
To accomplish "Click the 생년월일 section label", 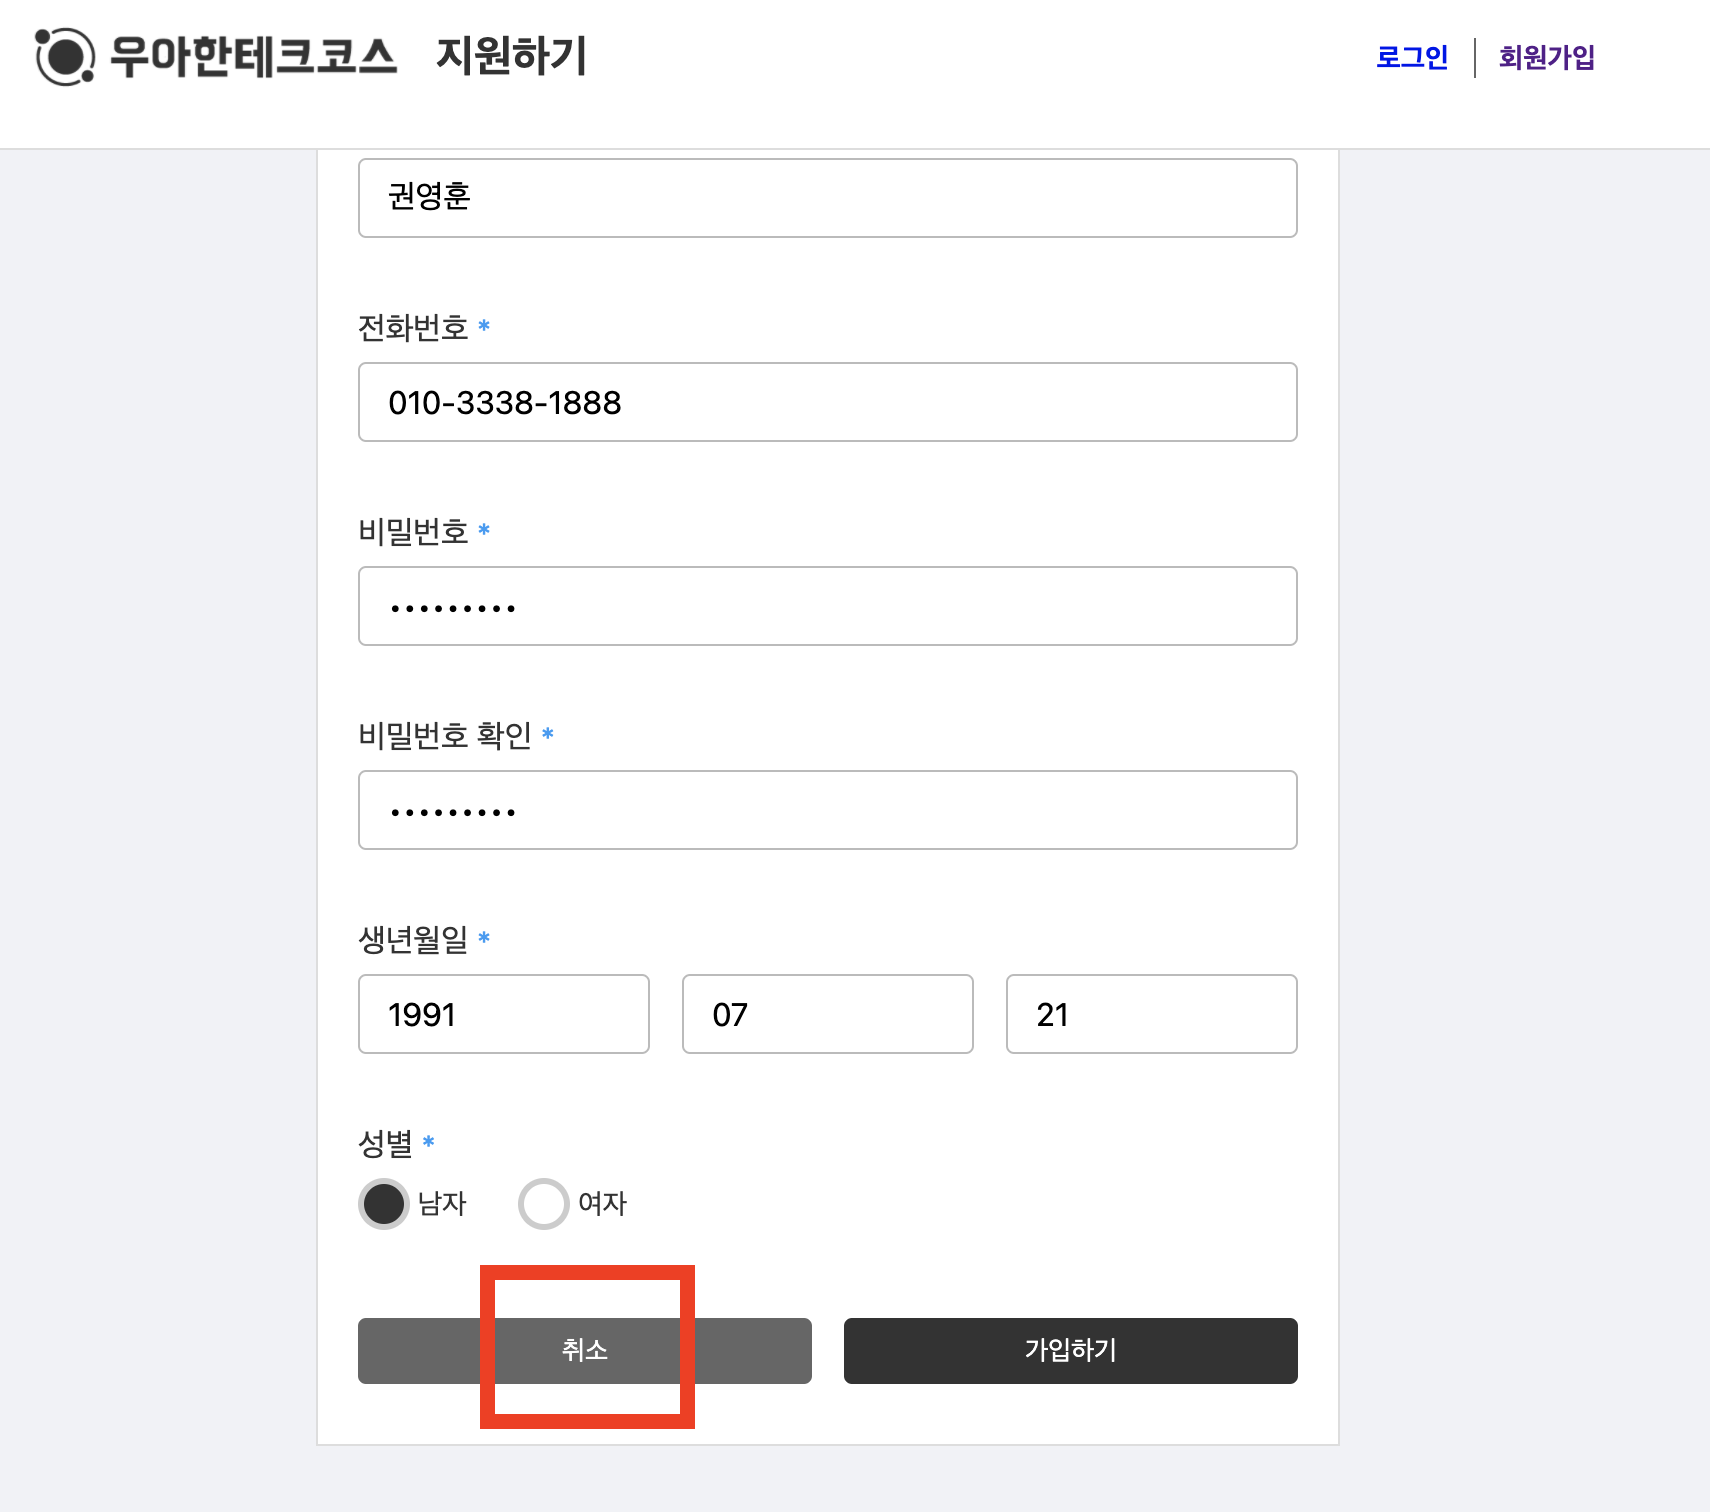I will (416, 938).
